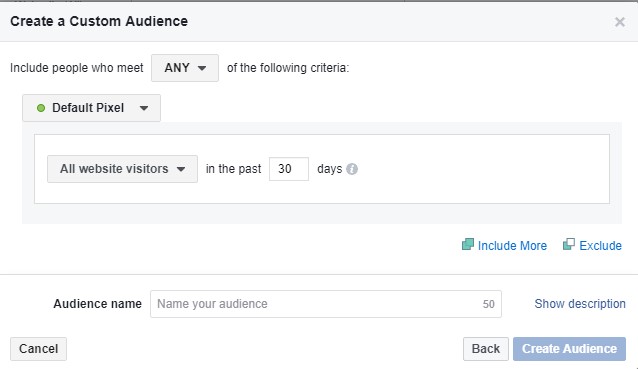Click the Exclude link
638x369 pixels.
(x=600, y=246)
